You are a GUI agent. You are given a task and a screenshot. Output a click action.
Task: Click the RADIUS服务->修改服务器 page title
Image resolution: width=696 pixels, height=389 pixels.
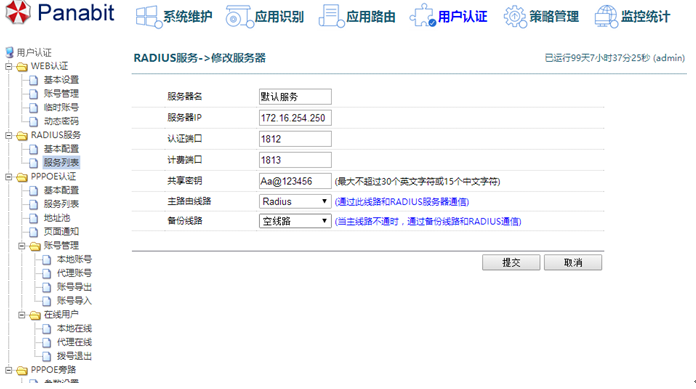[200, 58]
